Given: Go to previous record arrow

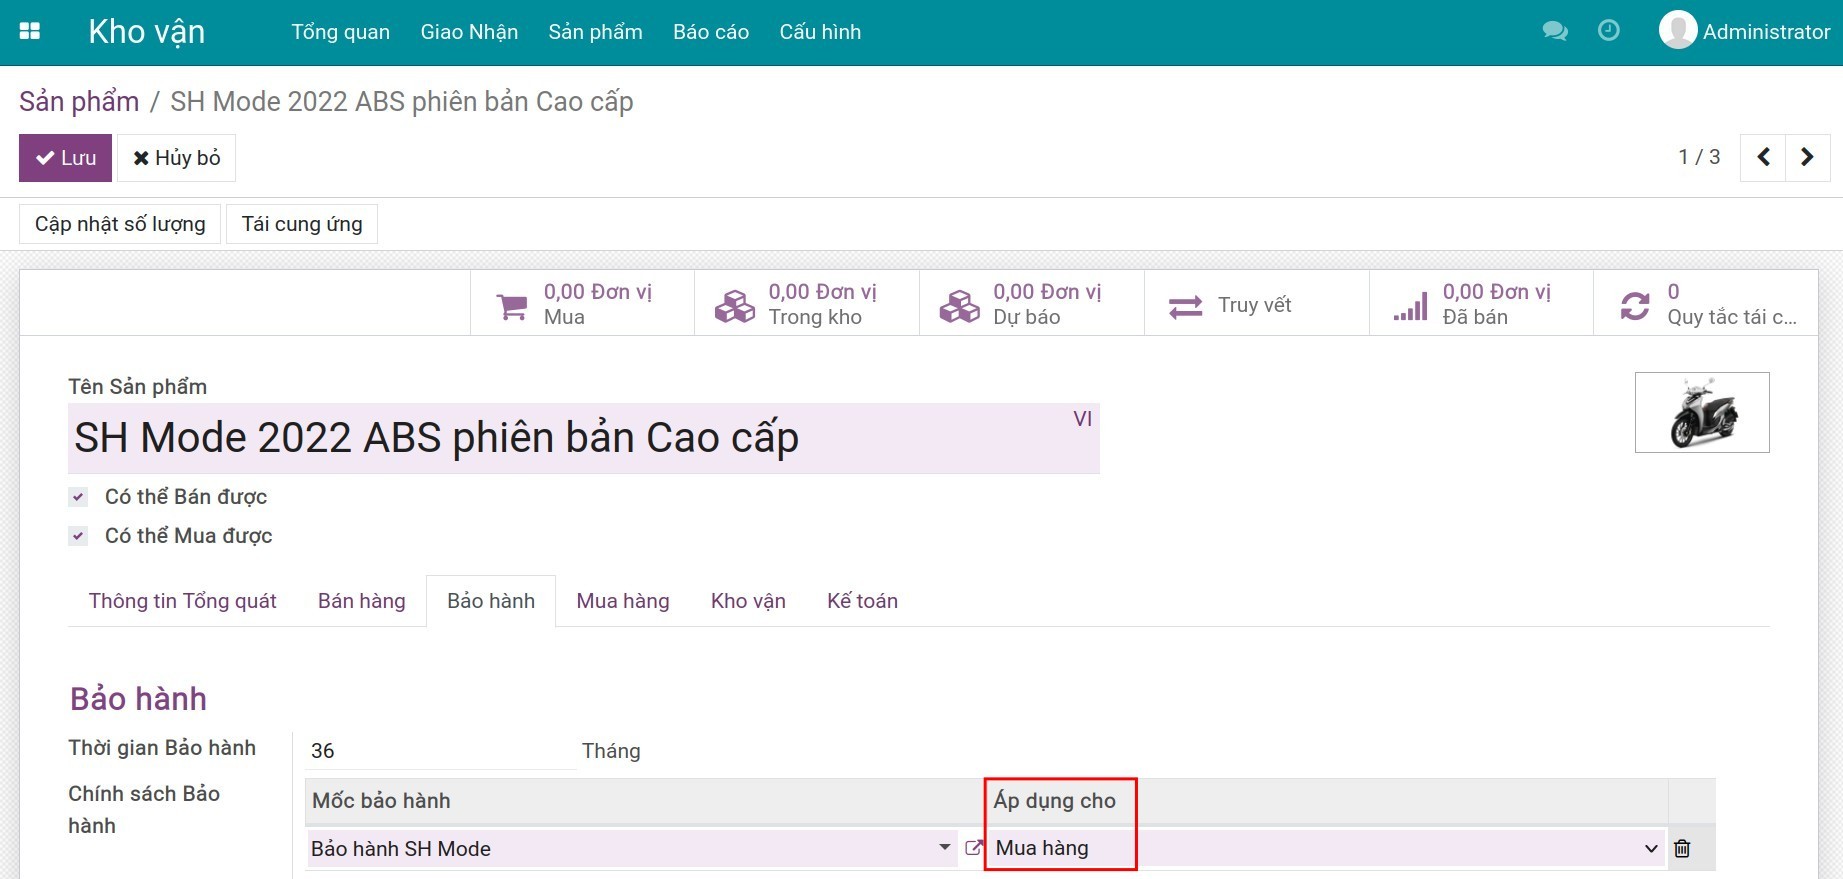Looking at the screenshot, I should pos(1763,157).
